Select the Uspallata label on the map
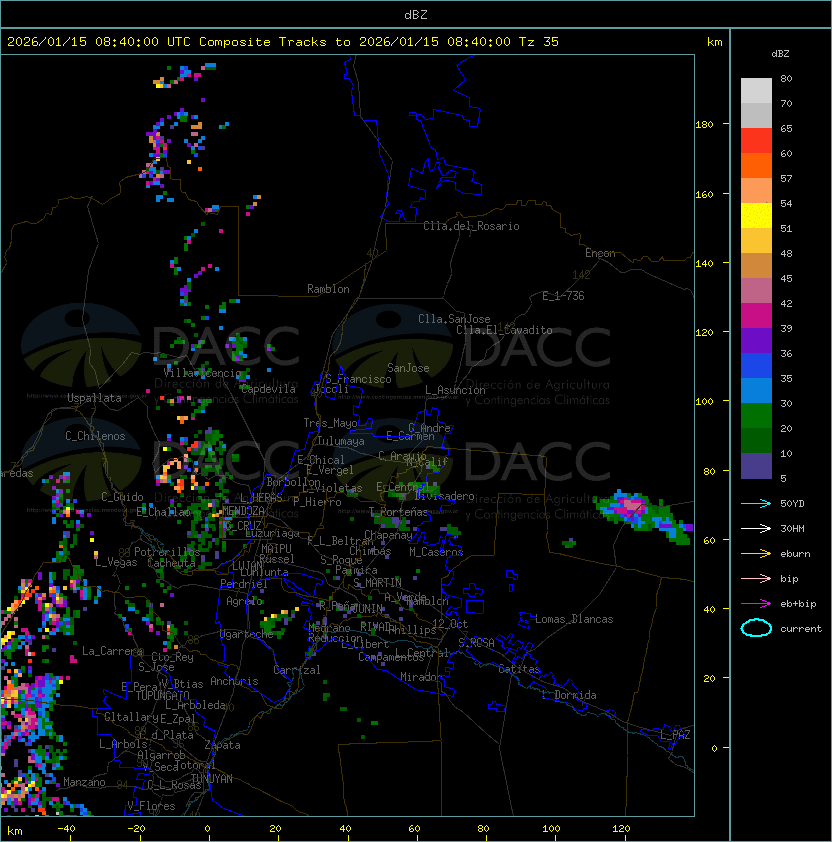 (94, 398)
